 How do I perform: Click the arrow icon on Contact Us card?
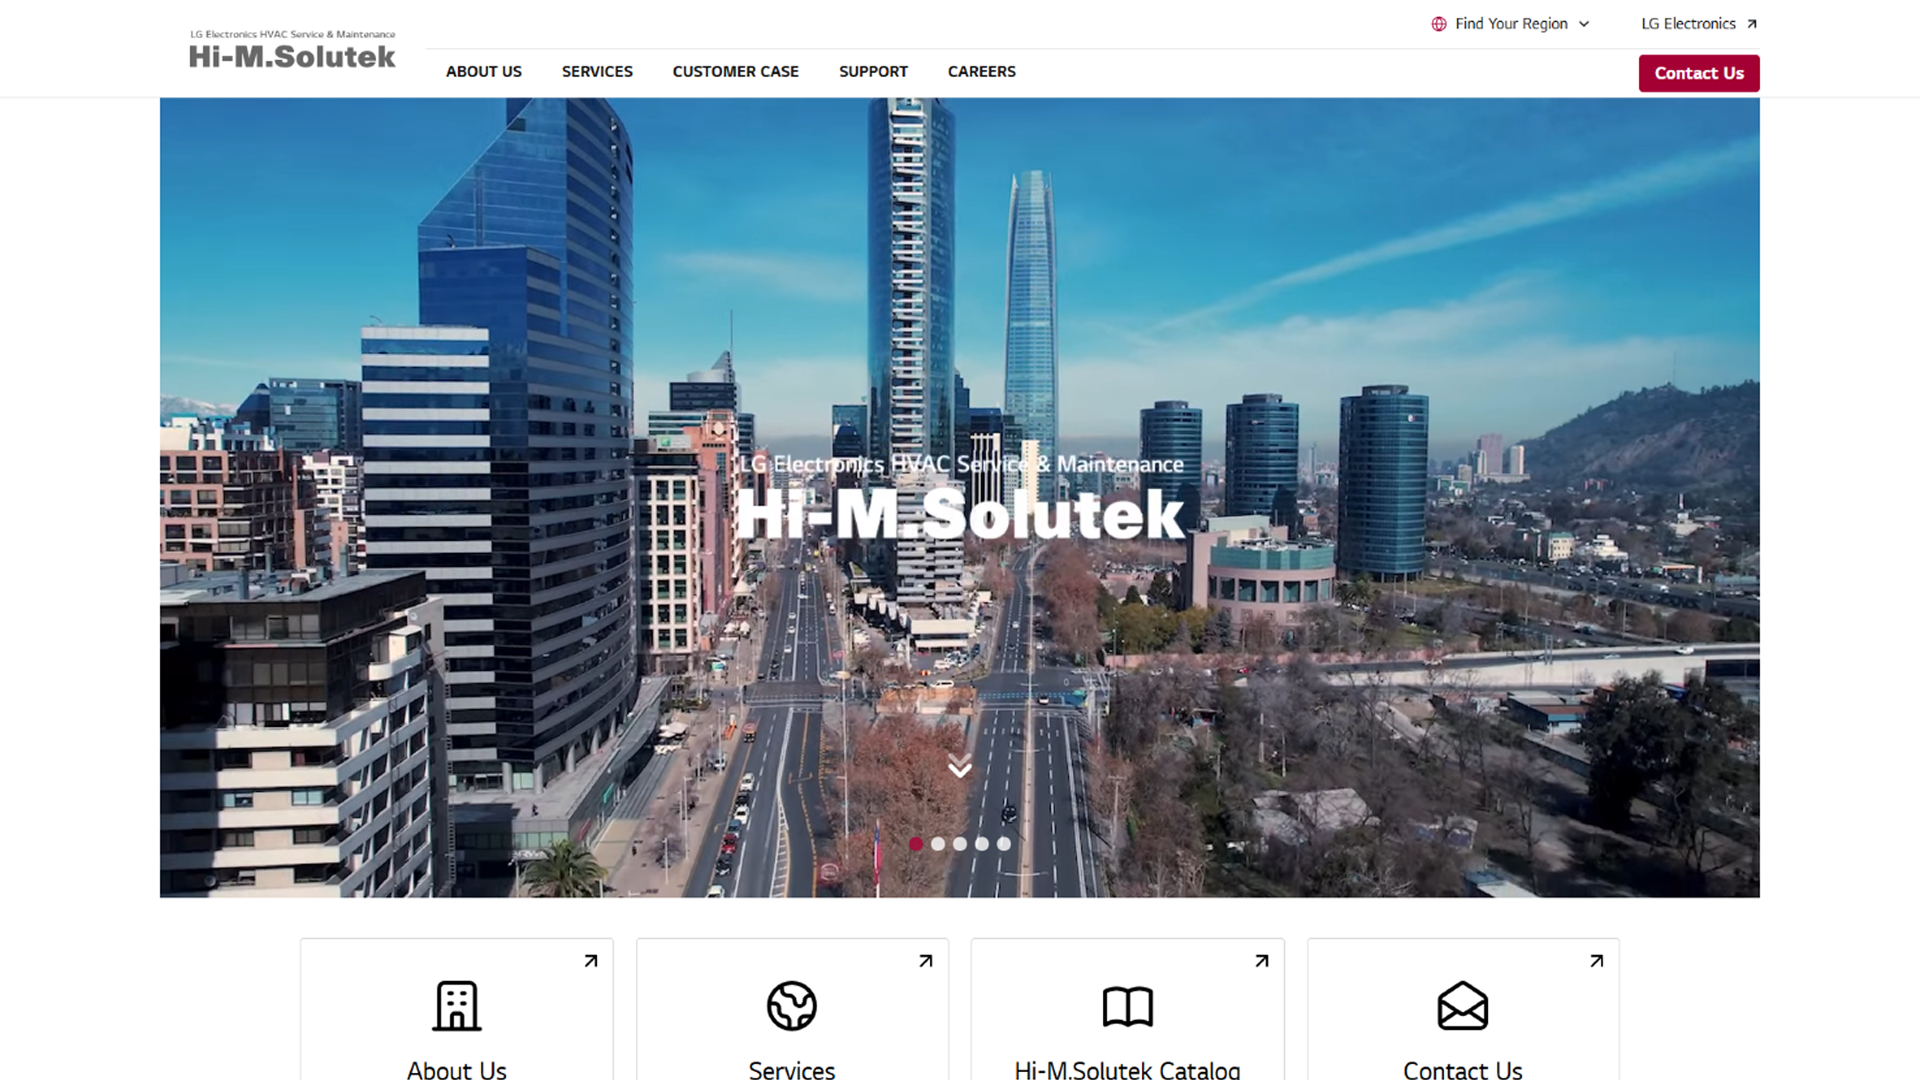(1597, 961)
